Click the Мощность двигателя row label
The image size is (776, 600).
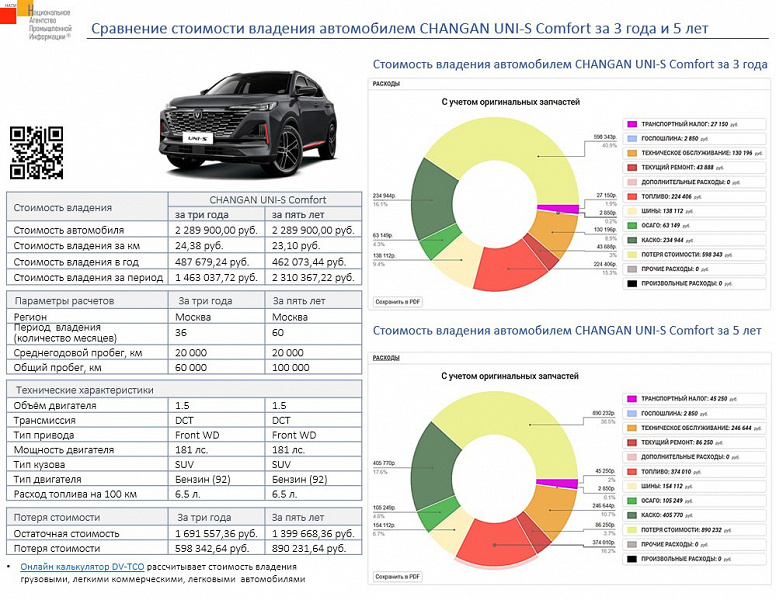click(64, 450)
